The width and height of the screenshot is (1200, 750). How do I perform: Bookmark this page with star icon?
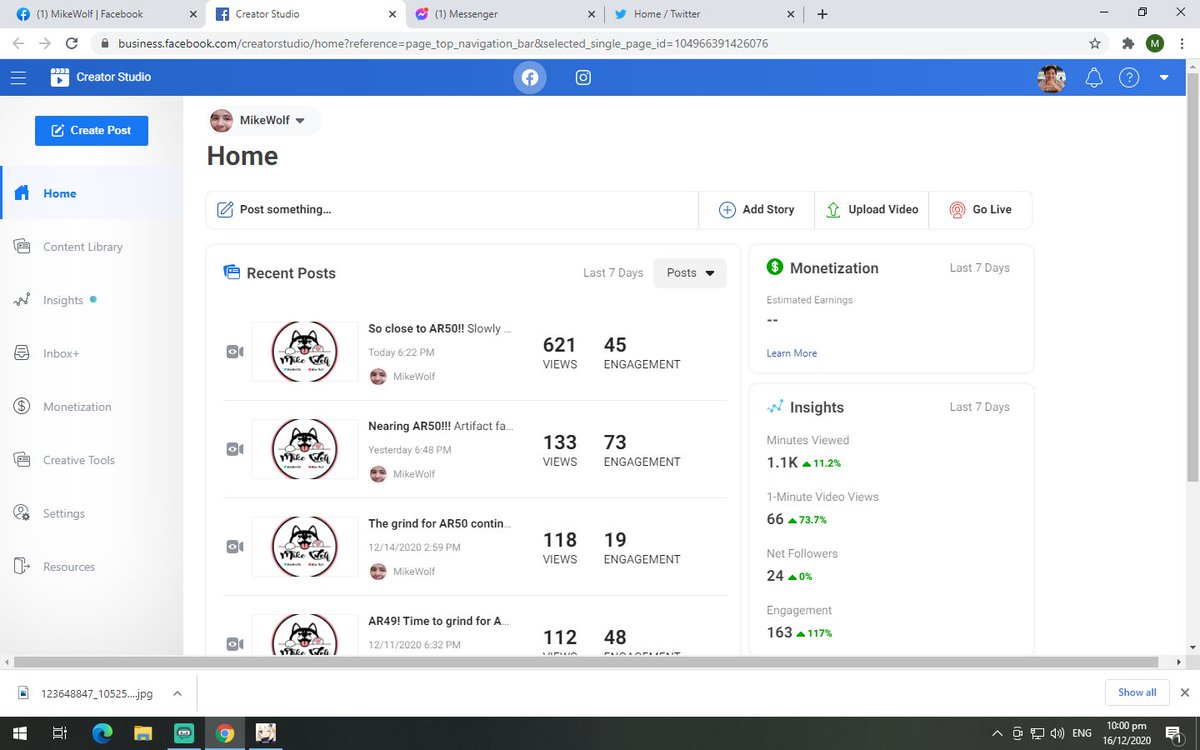pyautogui.click(x=1095, y=43)
